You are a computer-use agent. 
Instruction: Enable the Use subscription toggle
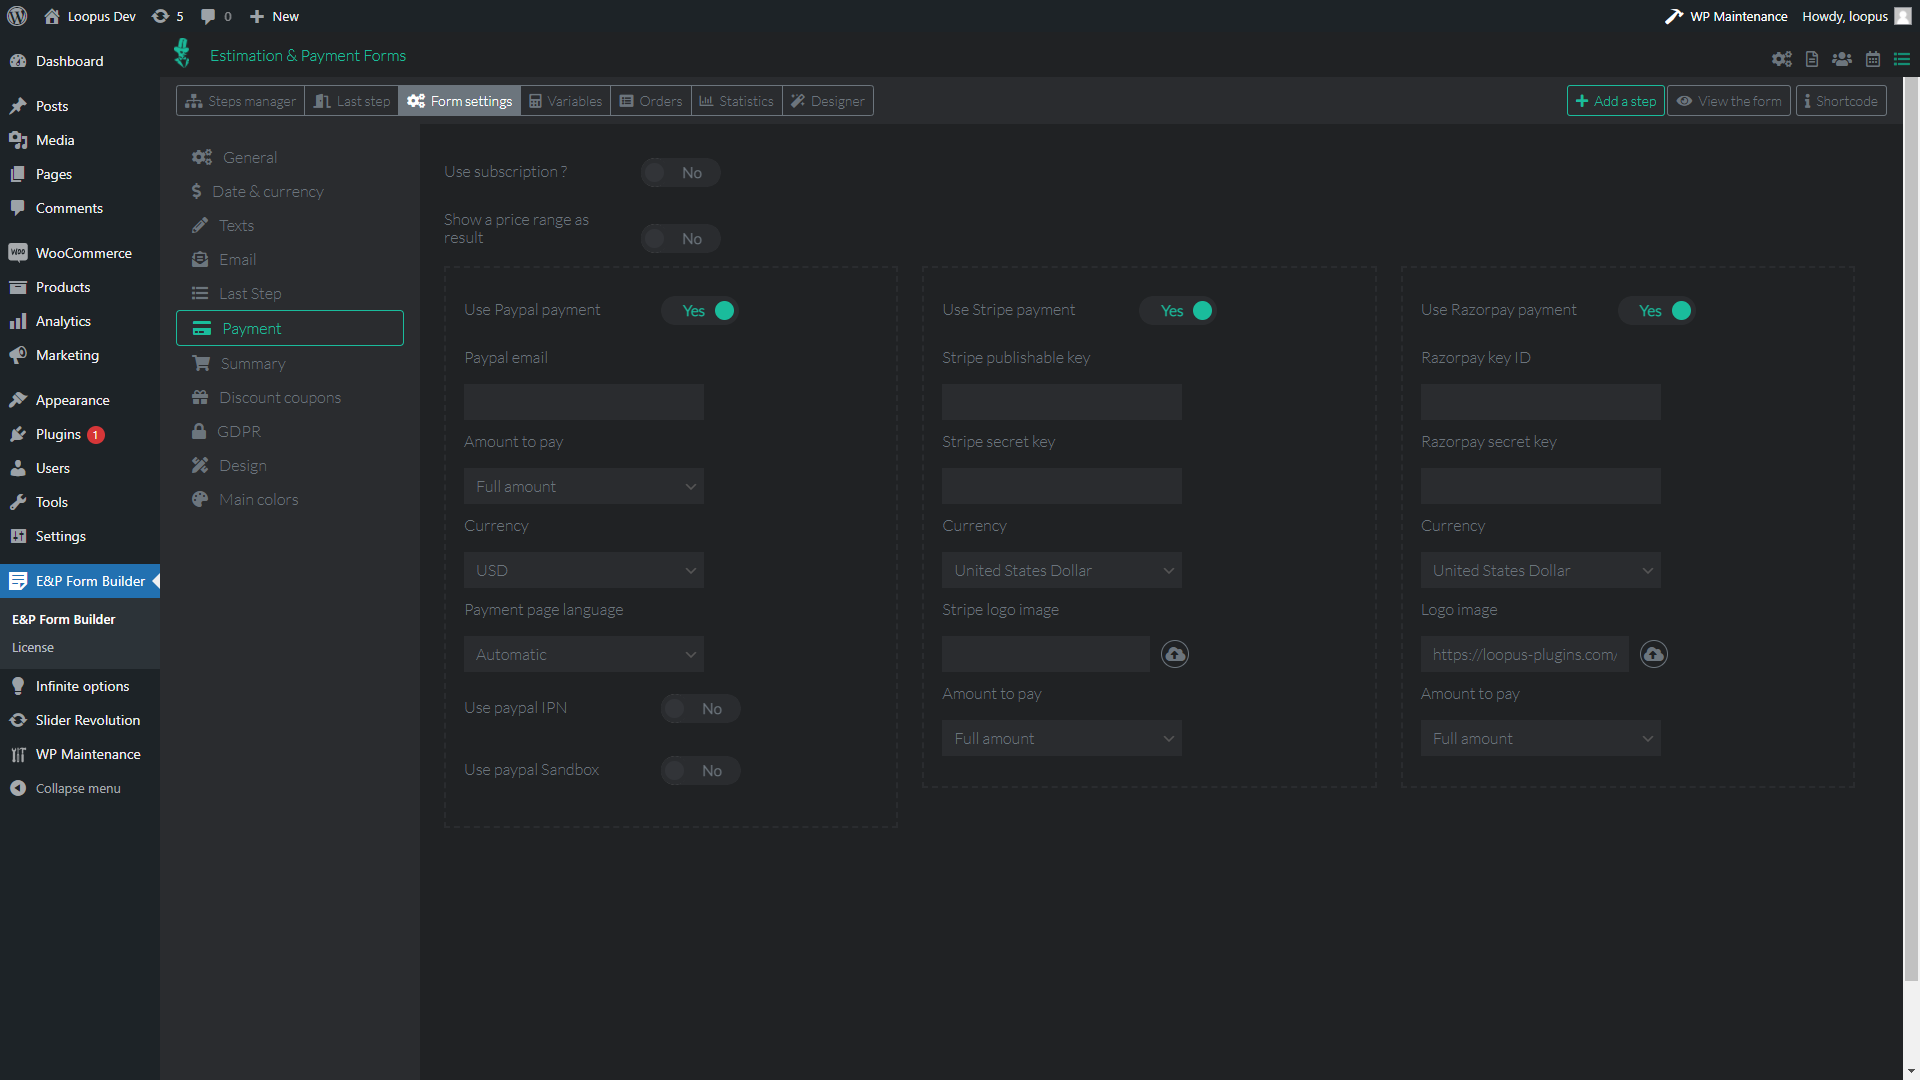coord(680,173)
